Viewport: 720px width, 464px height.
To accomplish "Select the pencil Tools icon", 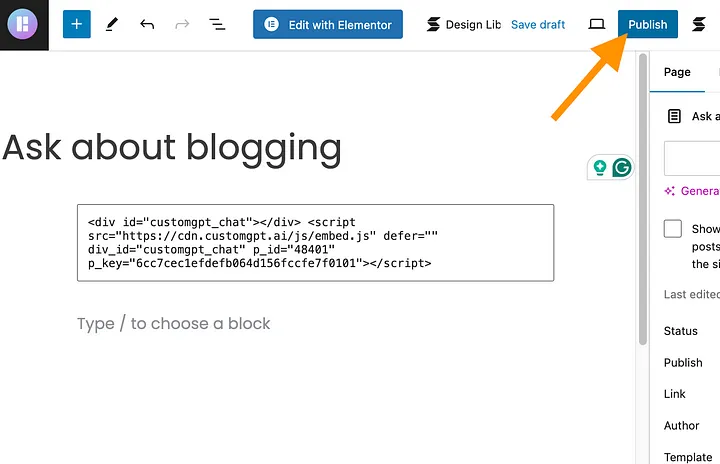I will tap(112, 24).
